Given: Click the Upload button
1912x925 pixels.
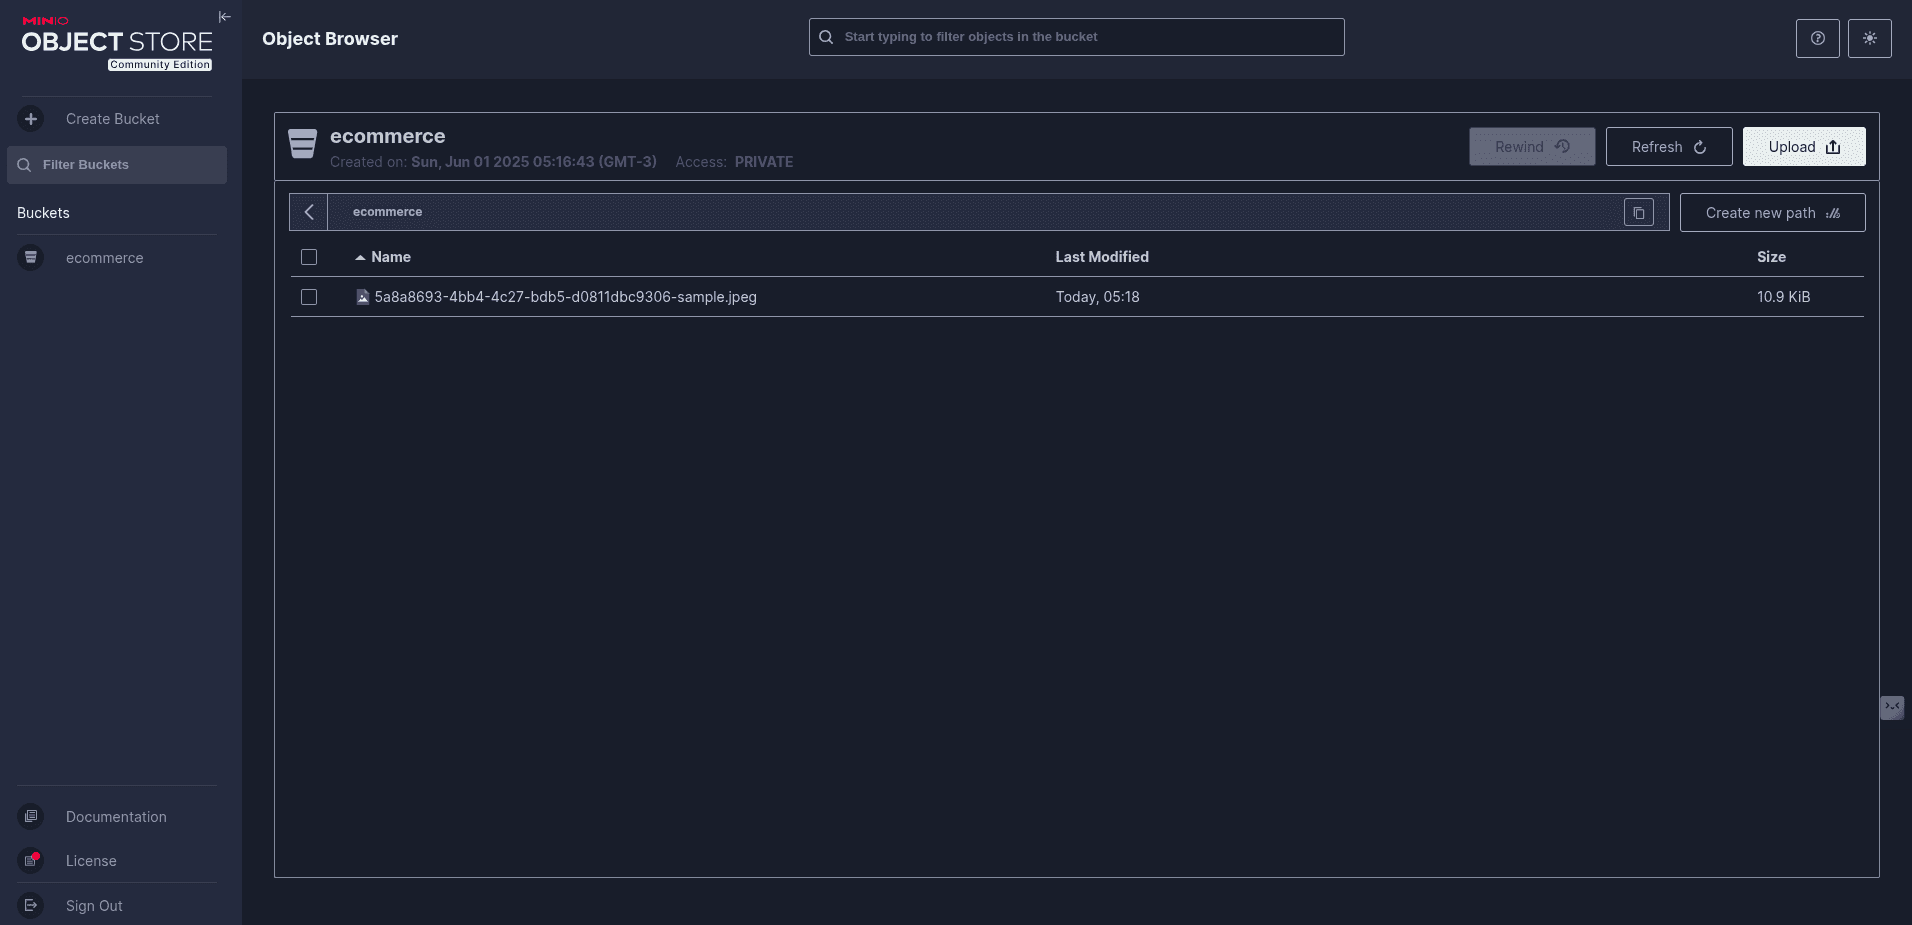Looking at the screenshot, I should point(1803,147).
